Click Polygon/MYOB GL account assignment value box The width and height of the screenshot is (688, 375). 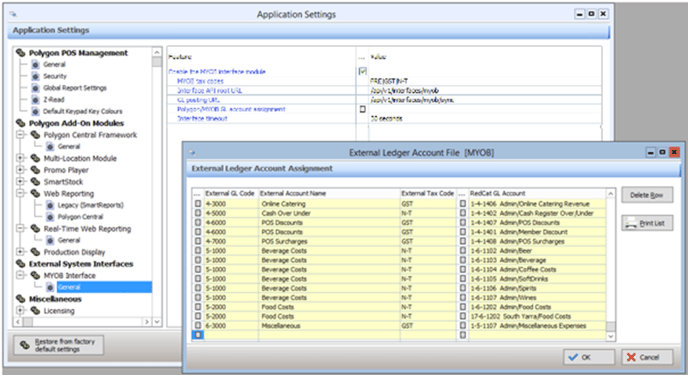click(x=362, y=109)
